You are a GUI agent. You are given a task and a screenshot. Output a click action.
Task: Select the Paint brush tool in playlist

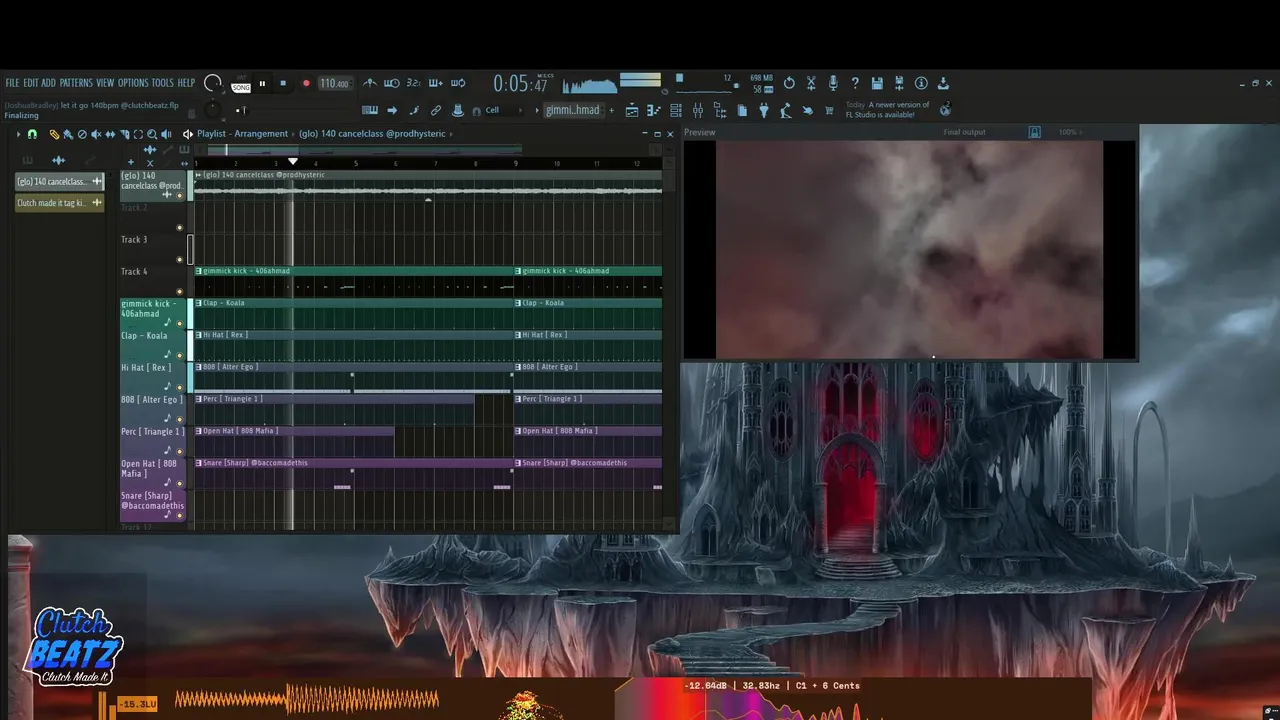68,134
